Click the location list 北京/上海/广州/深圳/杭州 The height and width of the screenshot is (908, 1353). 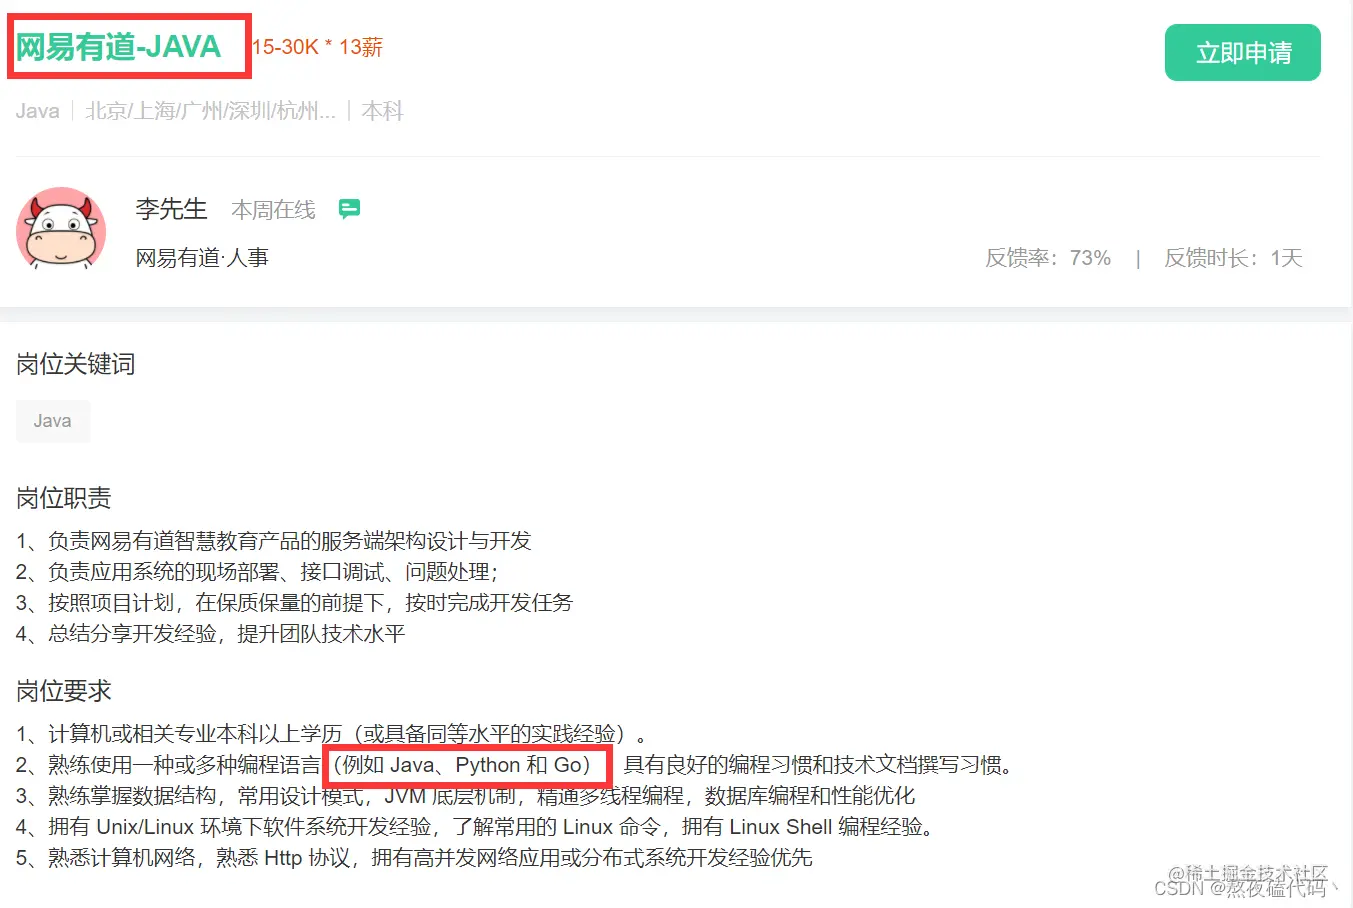click(x=210, y=111)
